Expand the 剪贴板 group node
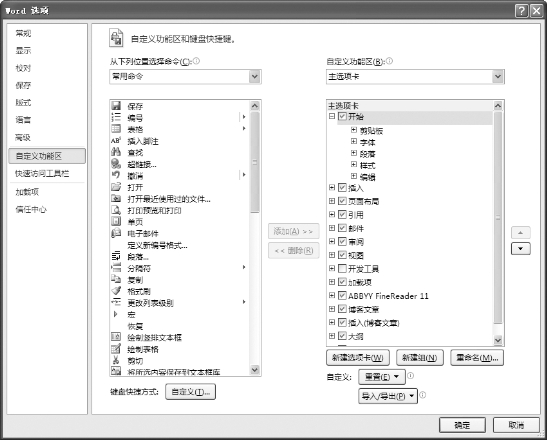 [354, 130]
